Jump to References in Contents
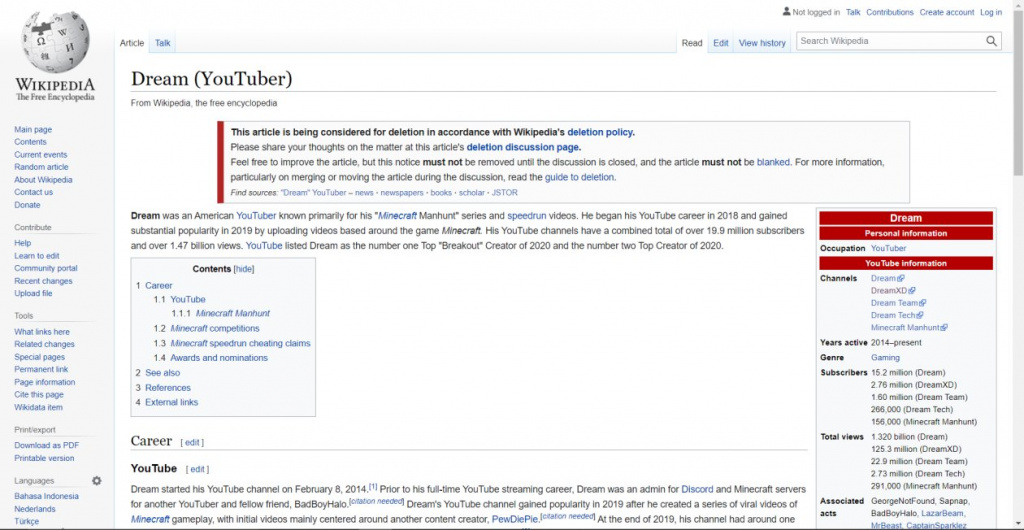This screenshot has height=530, width=1024. [168, 388]
